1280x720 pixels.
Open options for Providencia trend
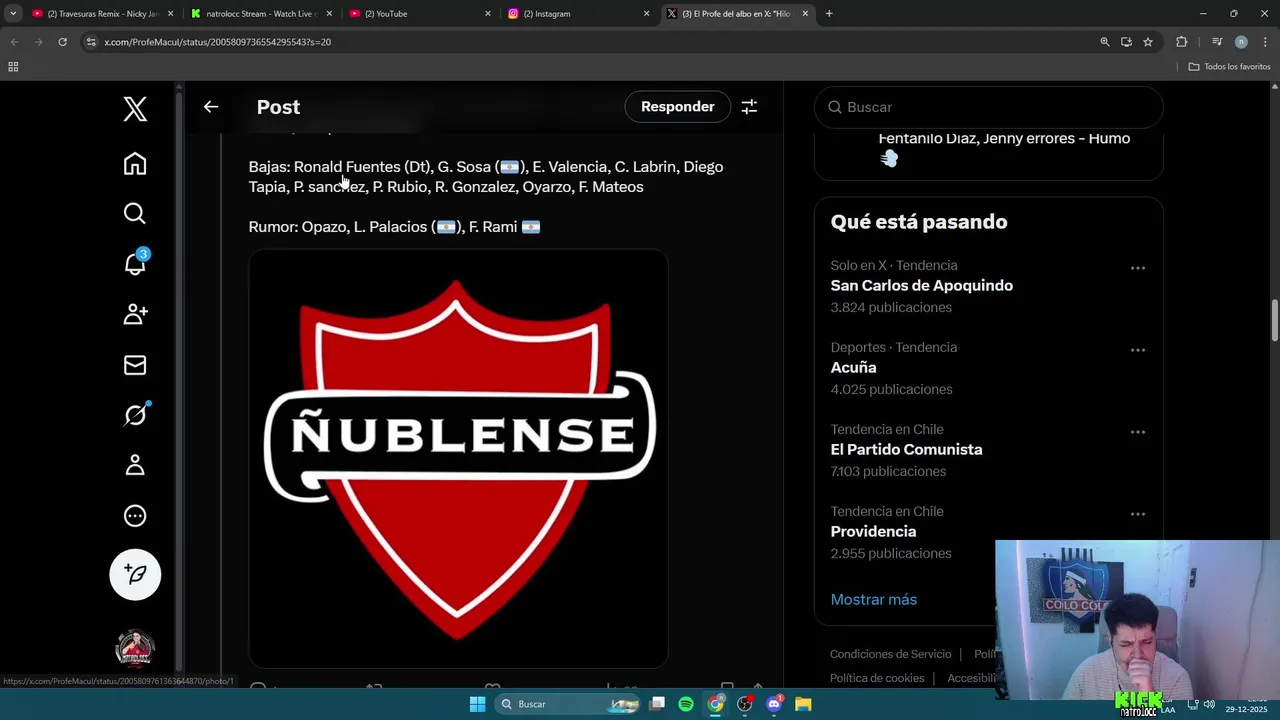1137,514
